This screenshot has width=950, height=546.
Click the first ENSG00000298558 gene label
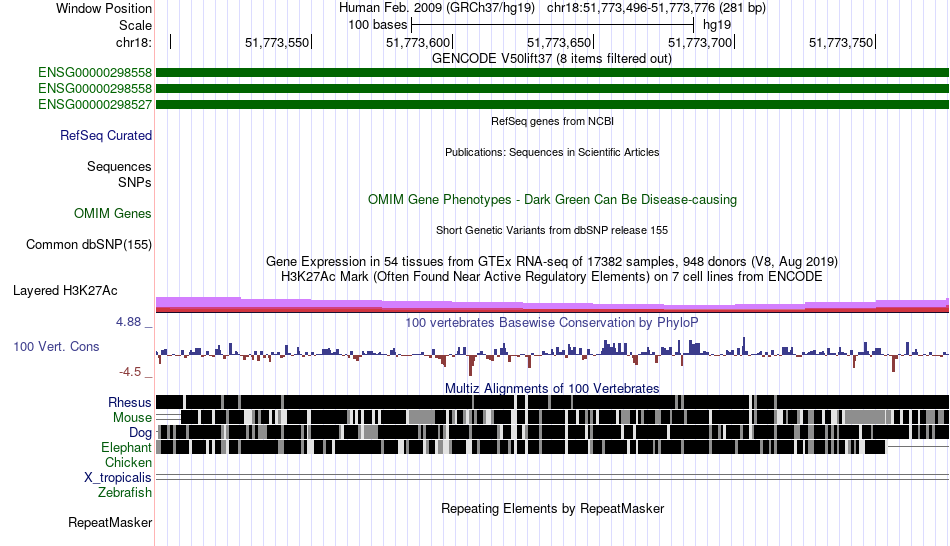(95, 73)
